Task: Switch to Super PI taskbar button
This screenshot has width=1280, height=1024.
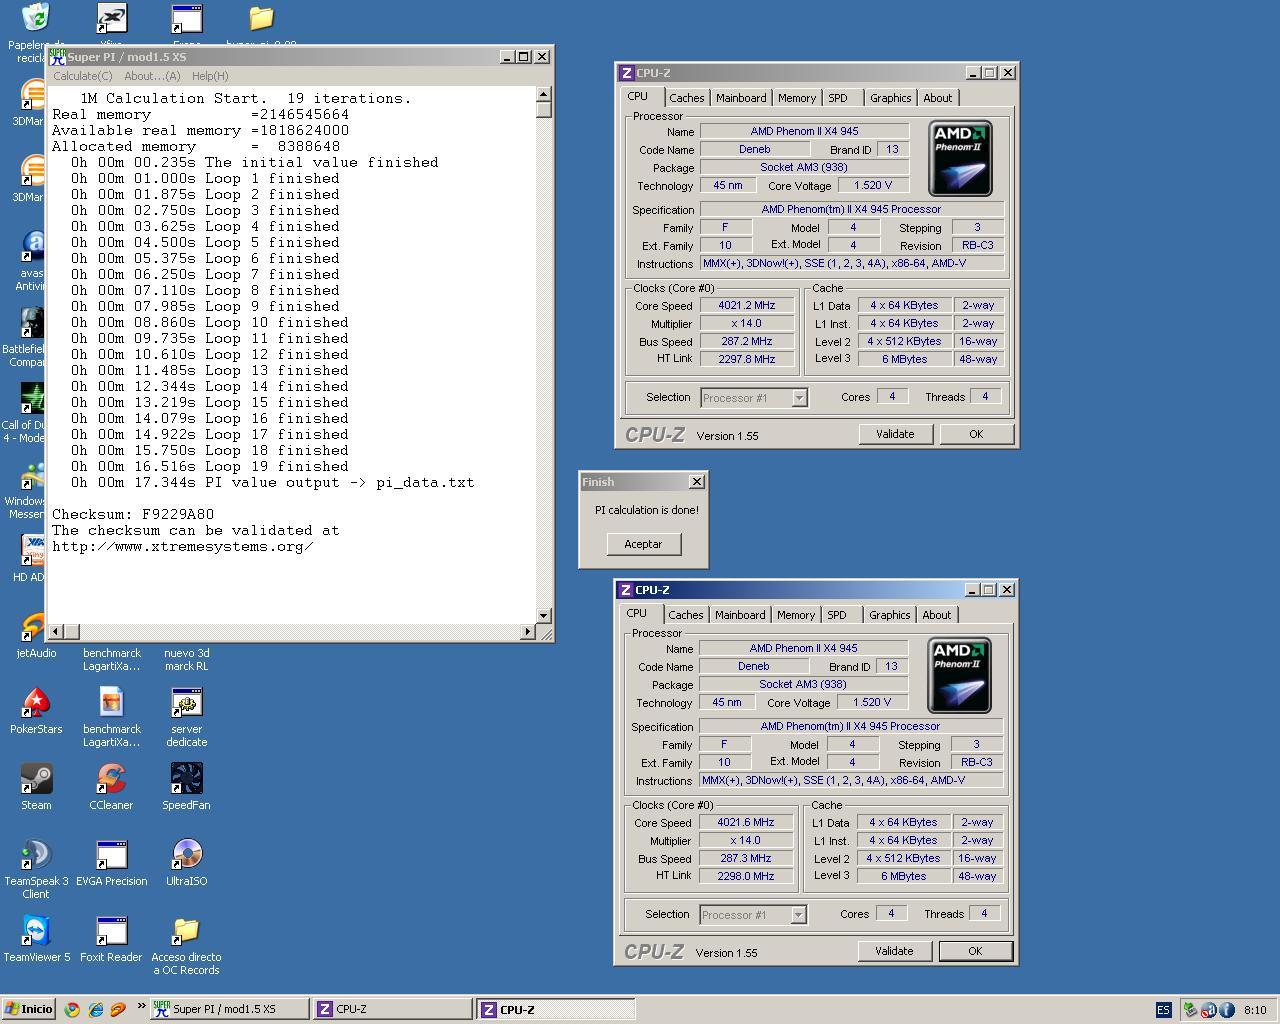Action: (x=229, y=1009)
